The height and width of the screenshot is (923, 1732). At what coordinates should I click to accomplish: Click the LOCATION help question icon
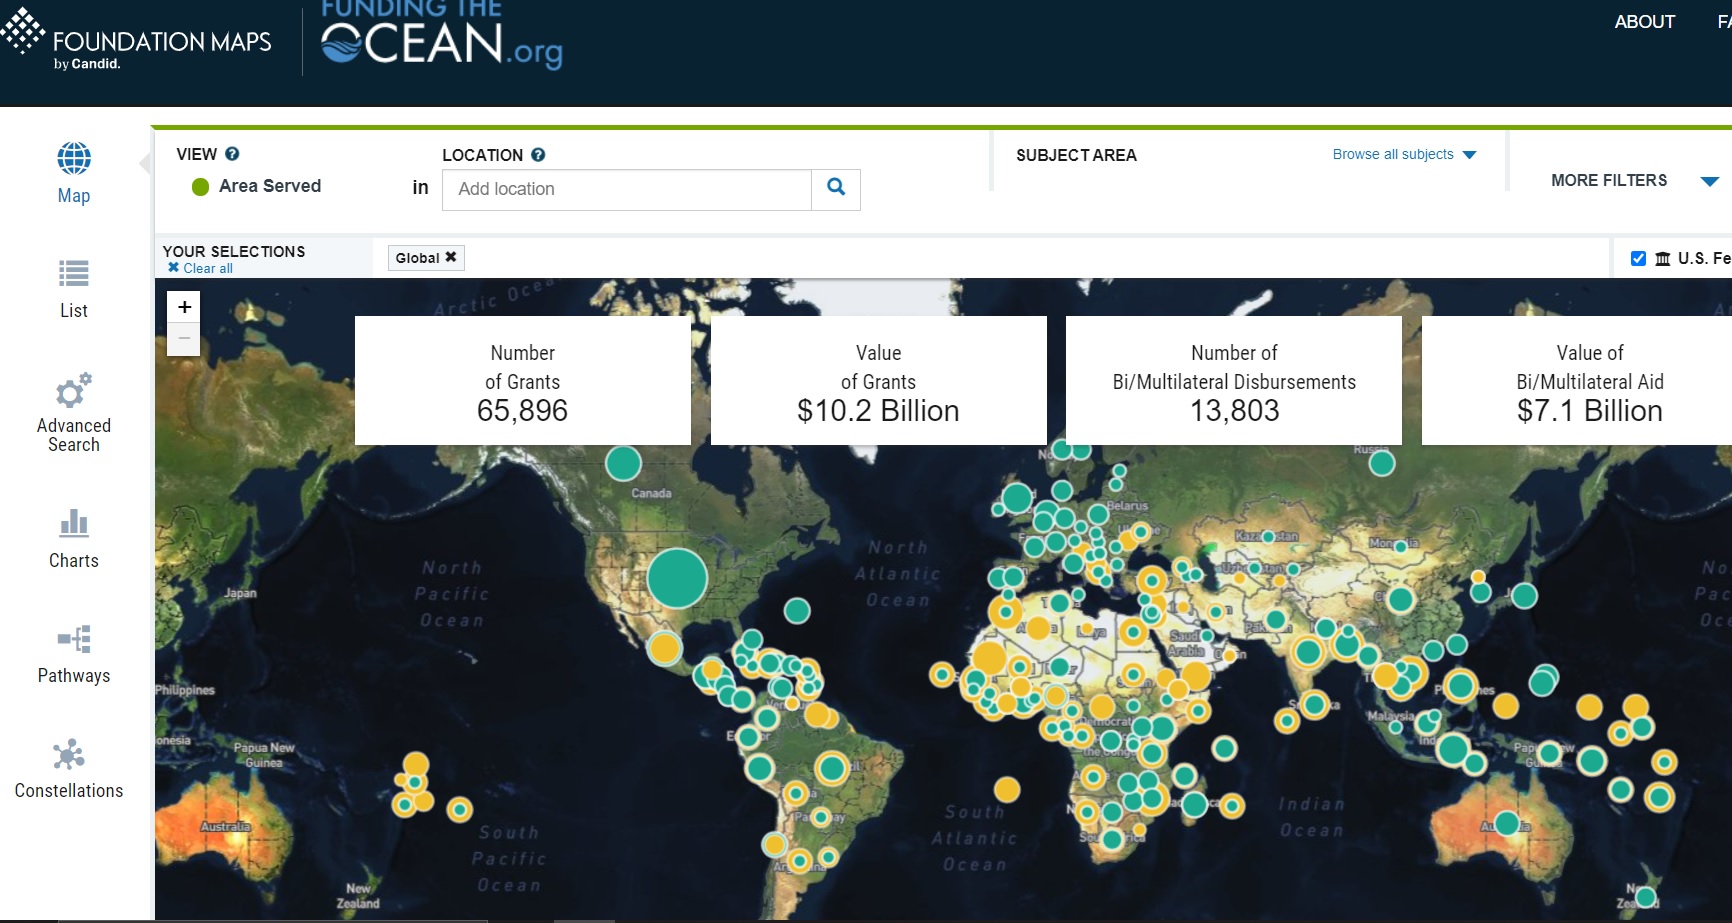pyautogui.click(x=538, y=155)
